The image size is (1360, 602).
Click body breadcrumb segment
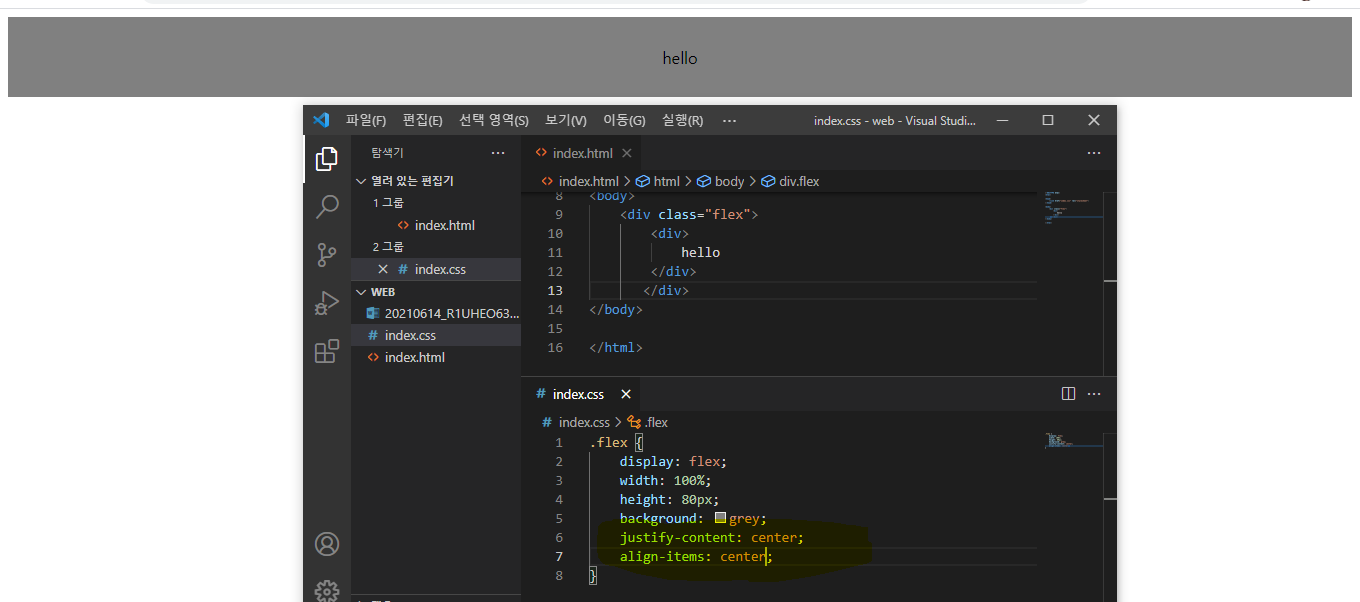tap(721, 181)
